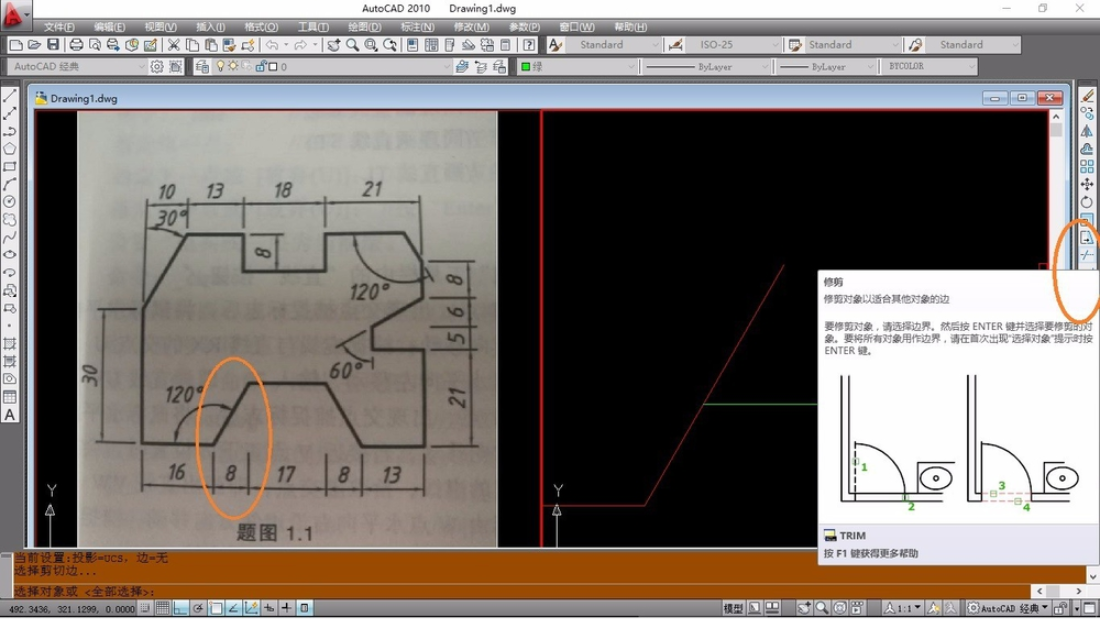Viewport: 1100px width, 619px height.
Task: Open the 标注(N) menu
Action: coord(417,27)
